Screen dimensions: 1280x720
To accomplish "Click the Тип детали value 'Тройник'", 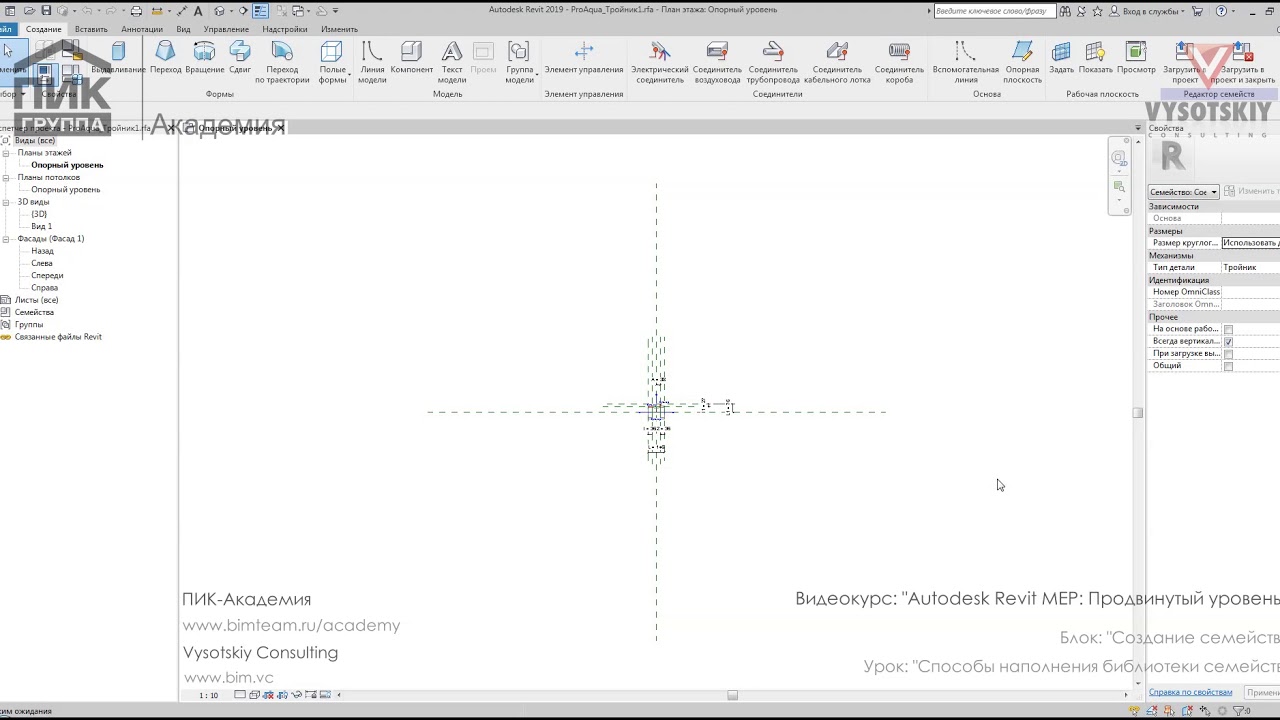I will 1250,267.
